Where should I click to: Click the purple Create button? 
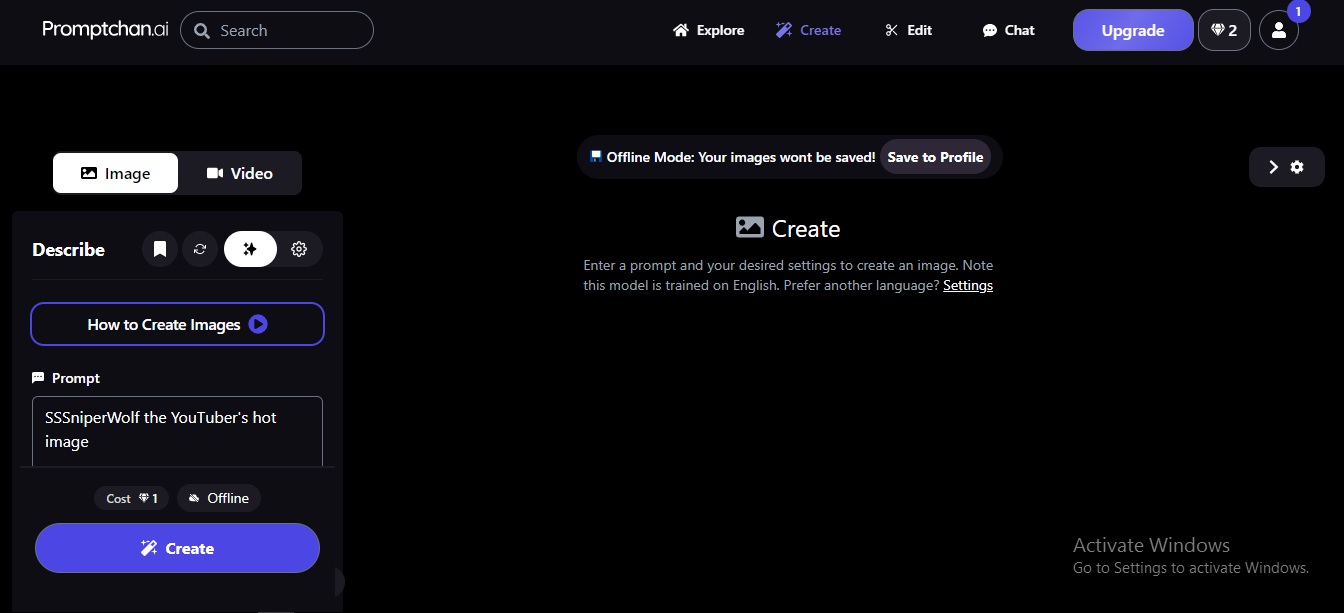point(177,548)
